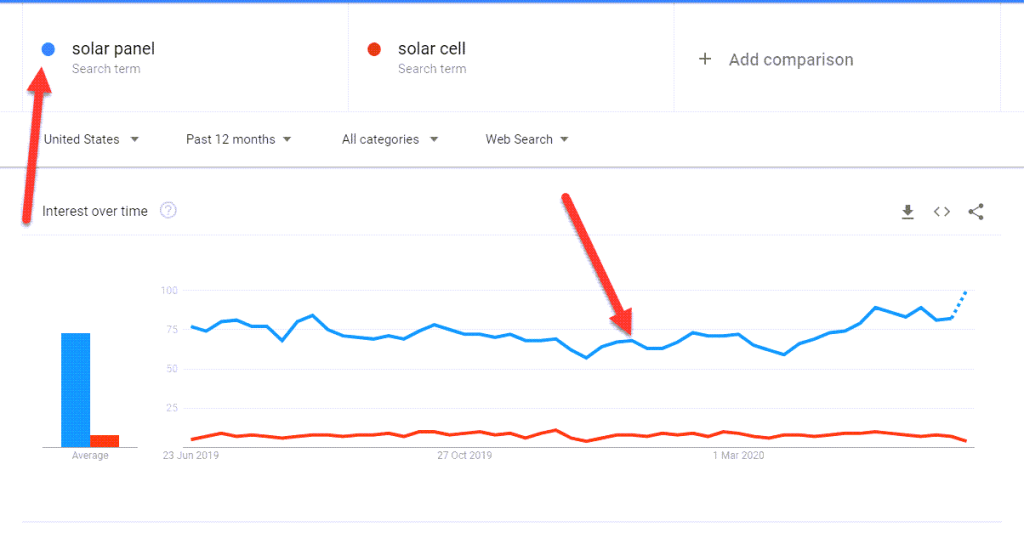Click the 1 Mar 2020 axis label
The image size is (1024, 538).
click(x=738, y=455)
